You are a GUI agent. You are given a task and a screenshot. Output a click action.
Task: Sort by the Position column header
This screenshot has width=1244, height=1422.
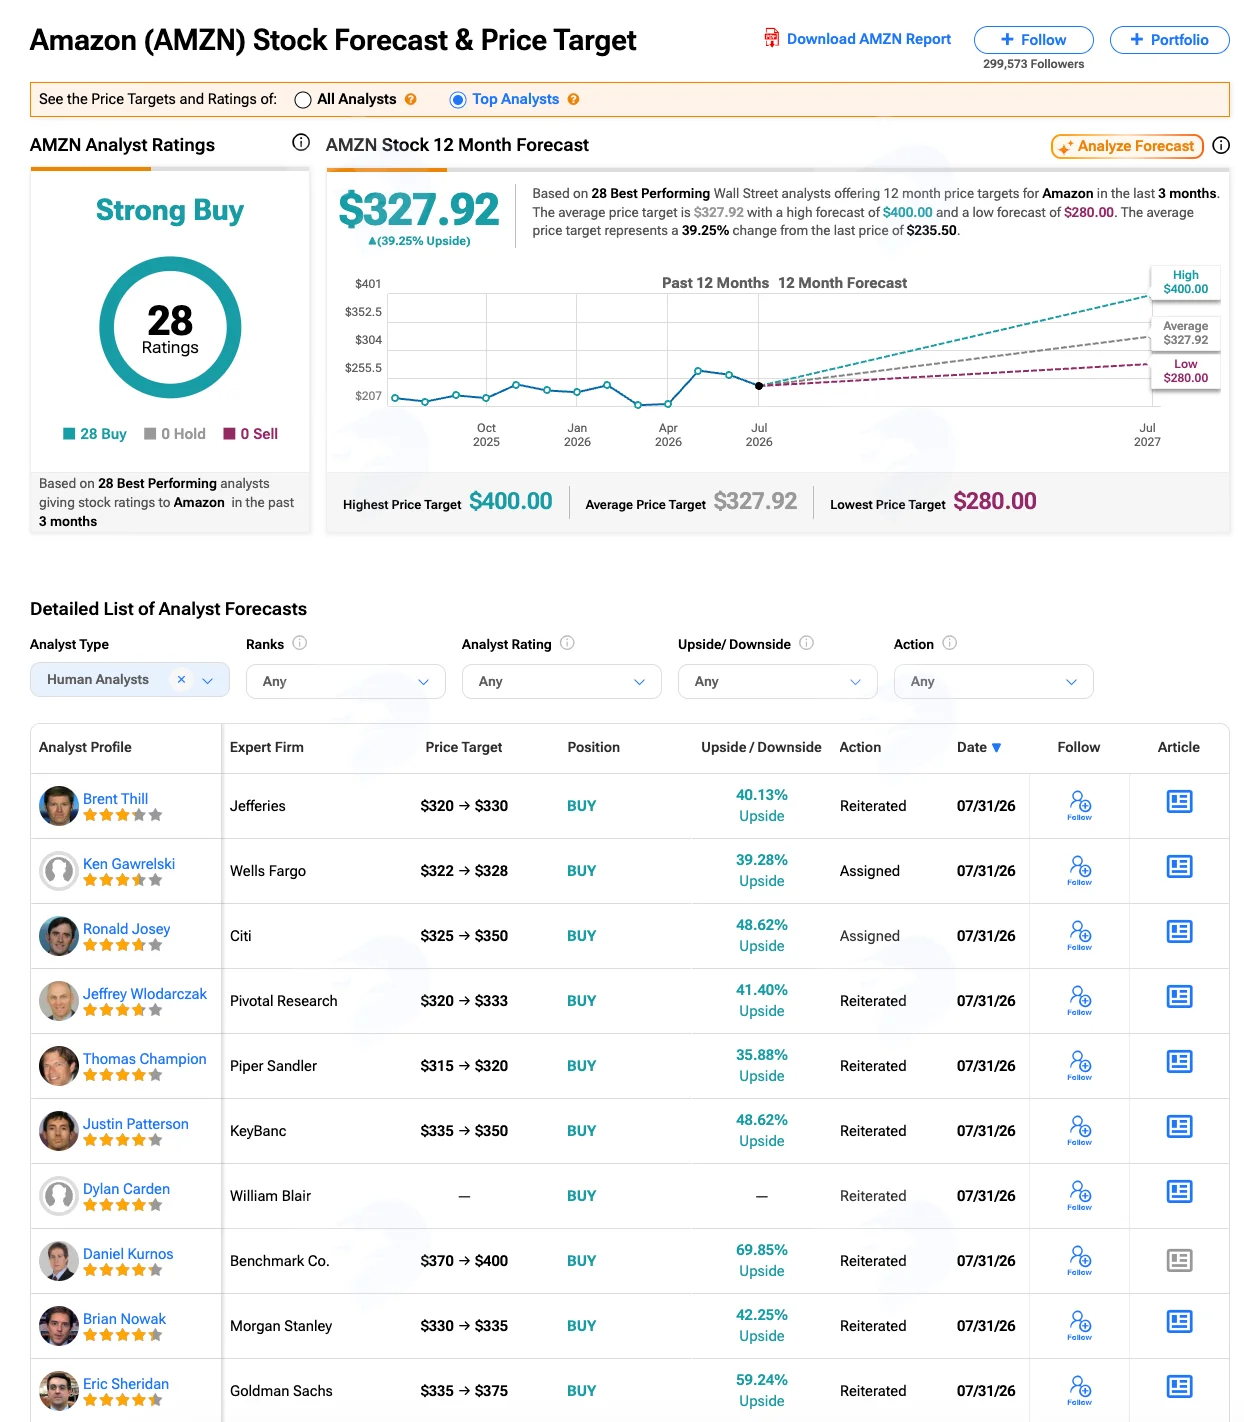coord(594,747)
